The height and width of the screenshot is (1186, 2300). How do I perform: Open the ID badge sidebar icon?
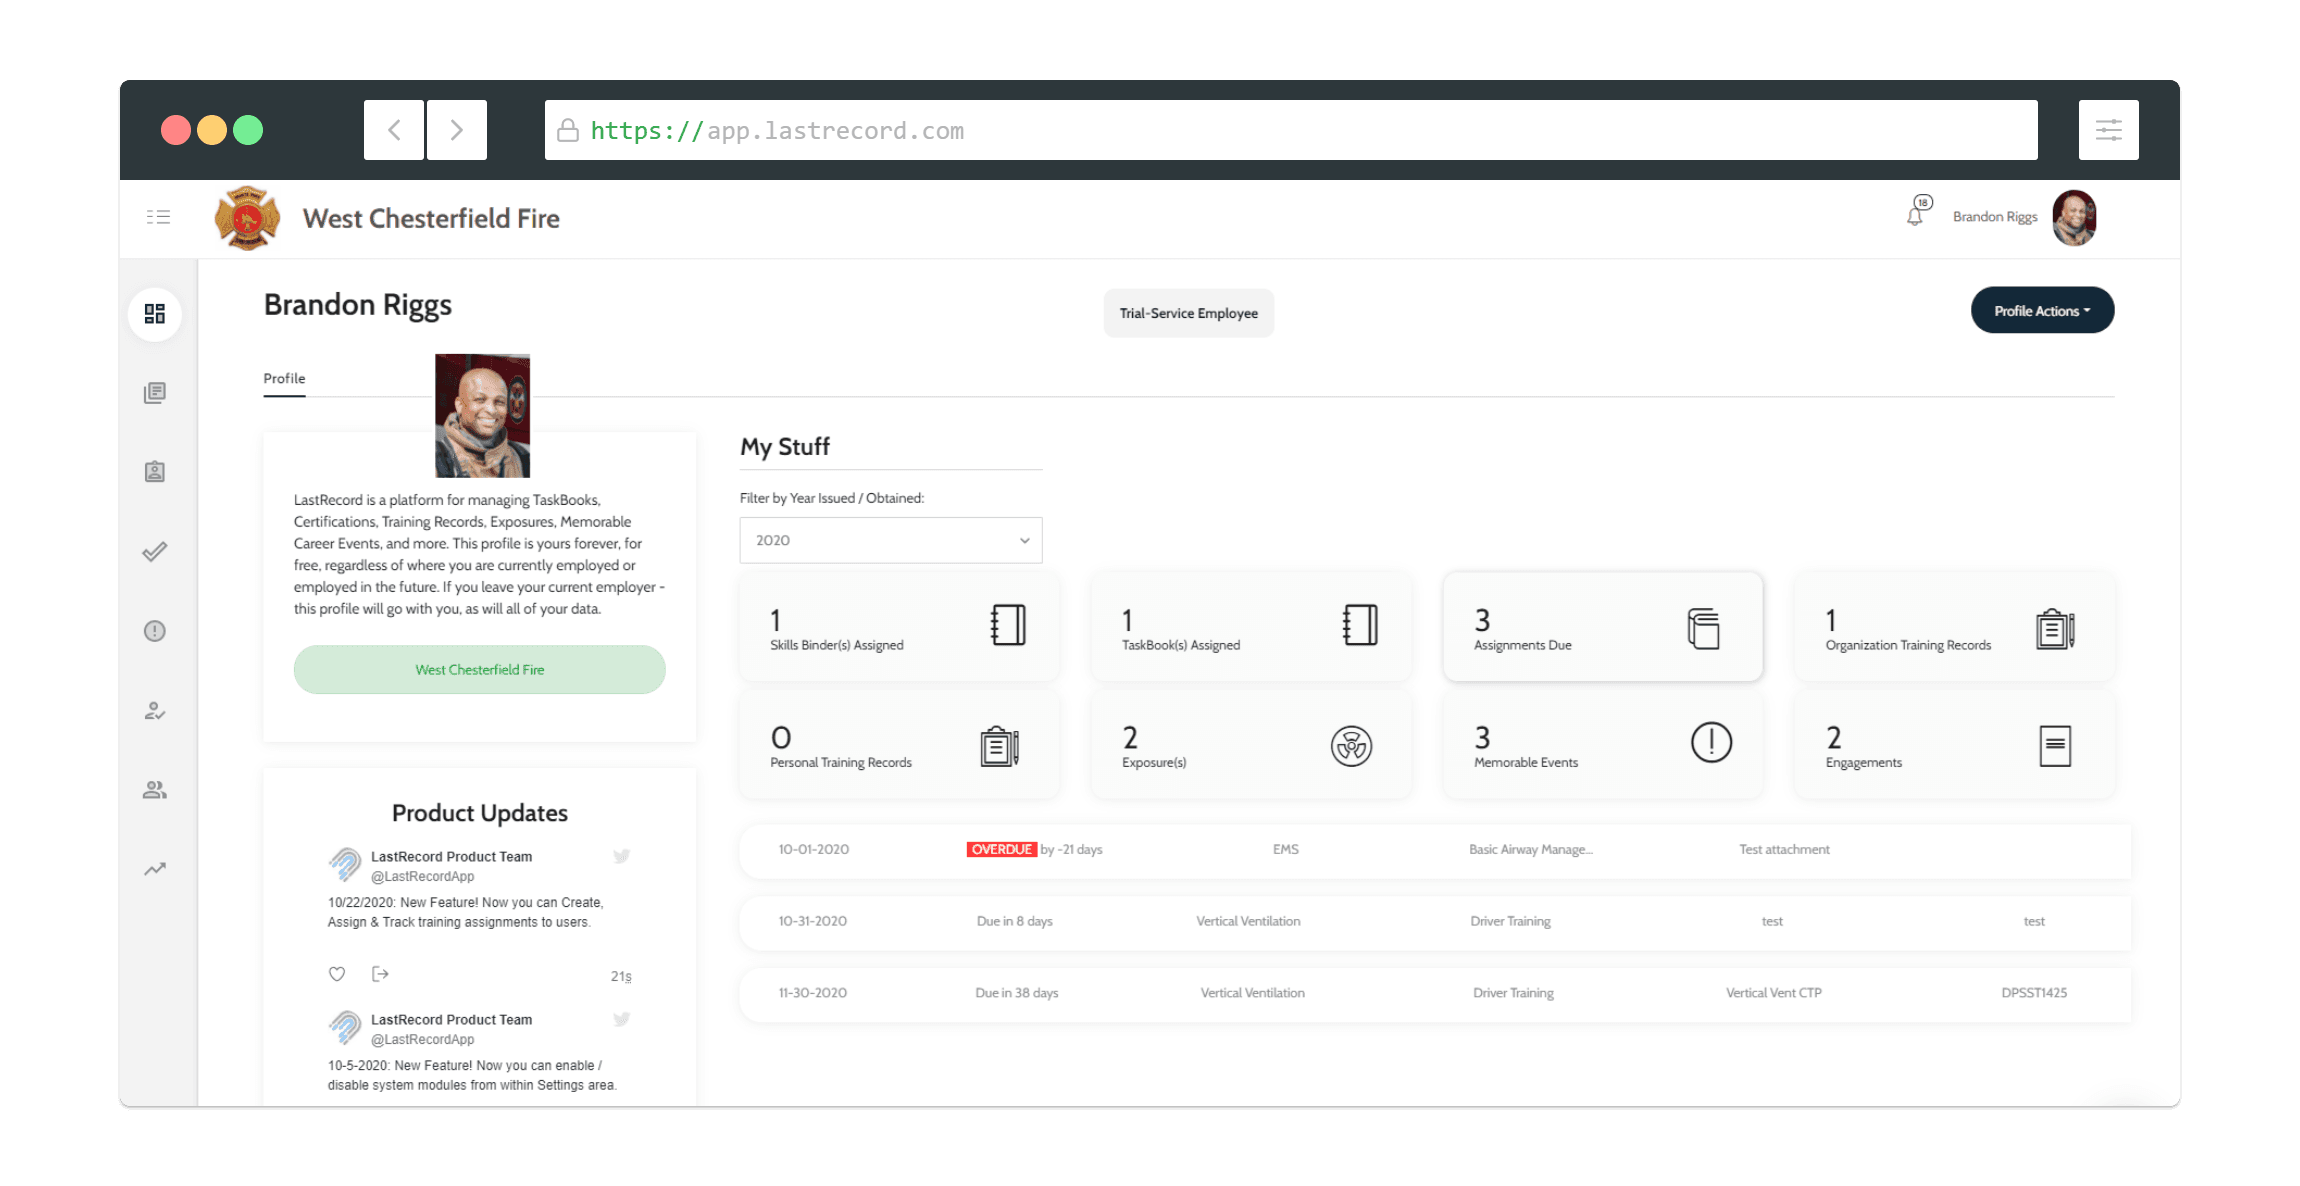pyautogui.click(x=155, y=472)
